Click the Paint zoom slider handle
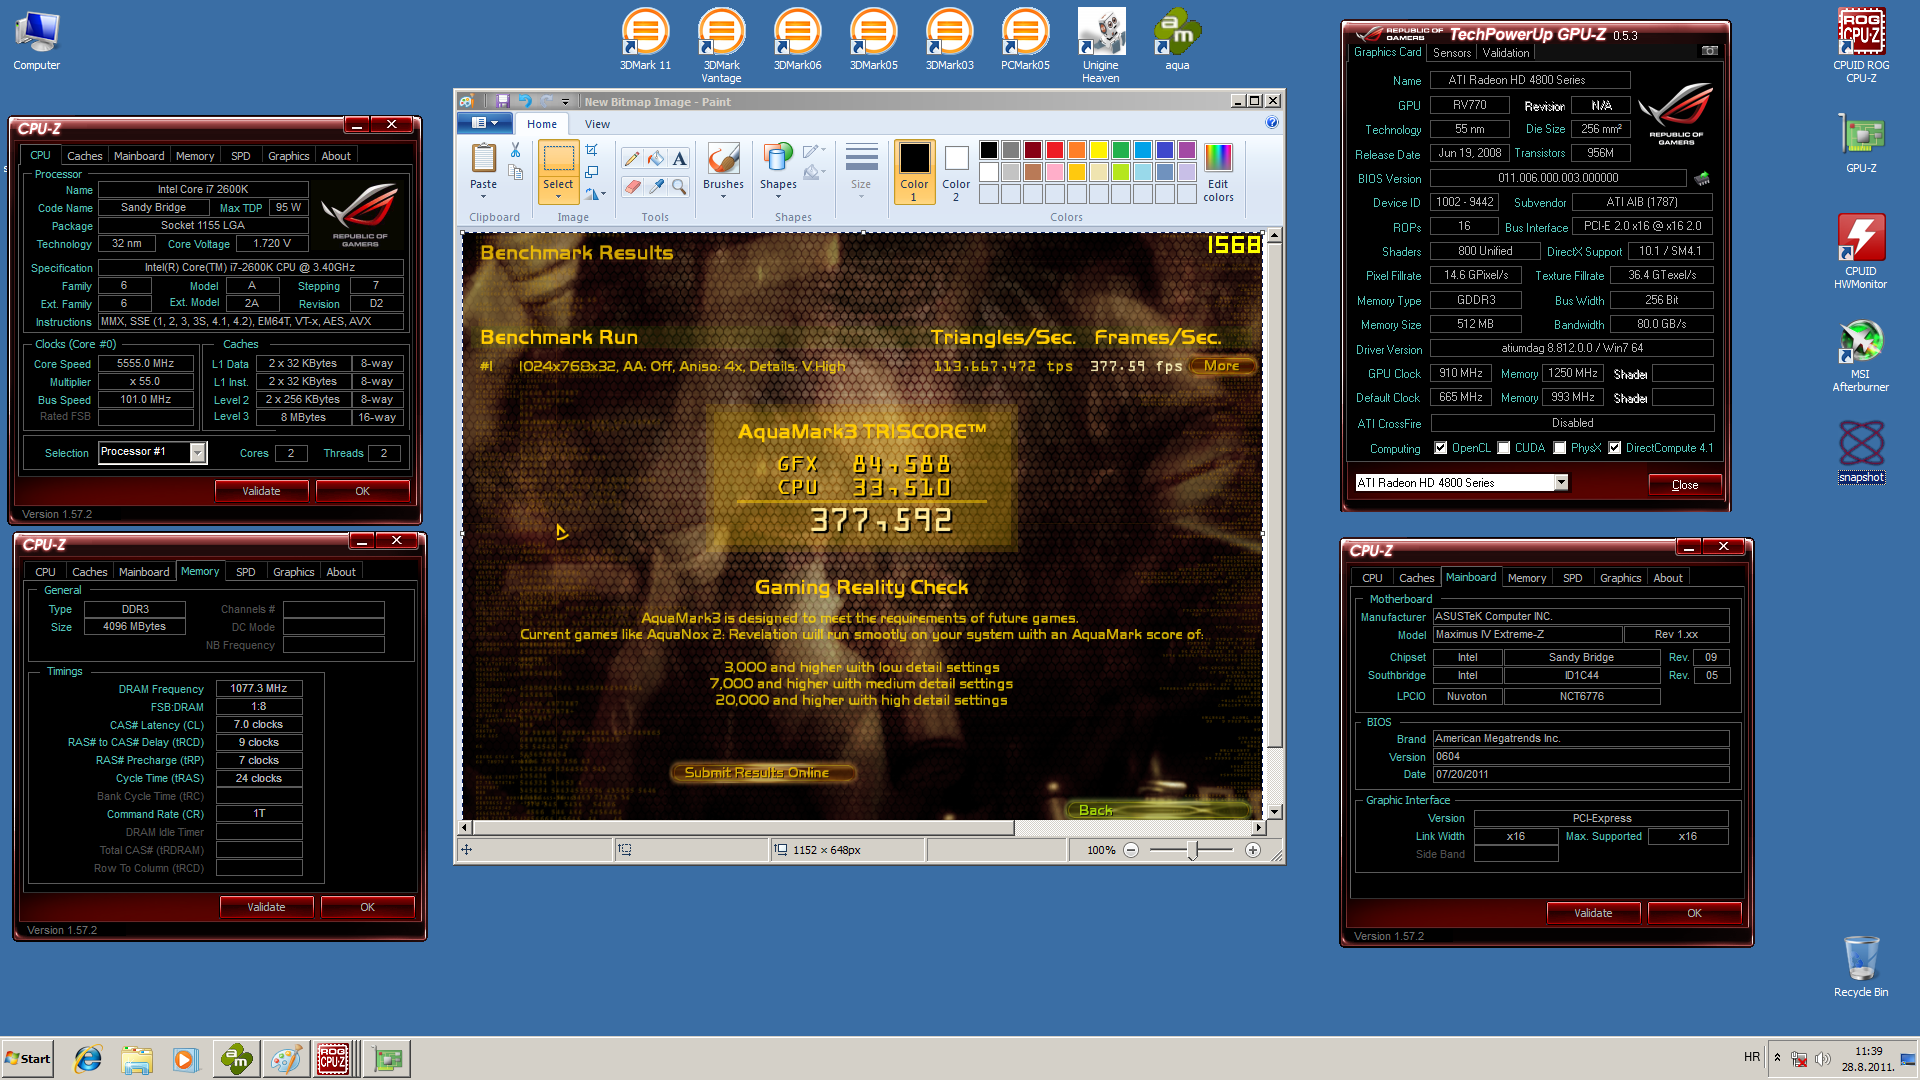Screen dimensions: 1920x1080 [1192, 850]
